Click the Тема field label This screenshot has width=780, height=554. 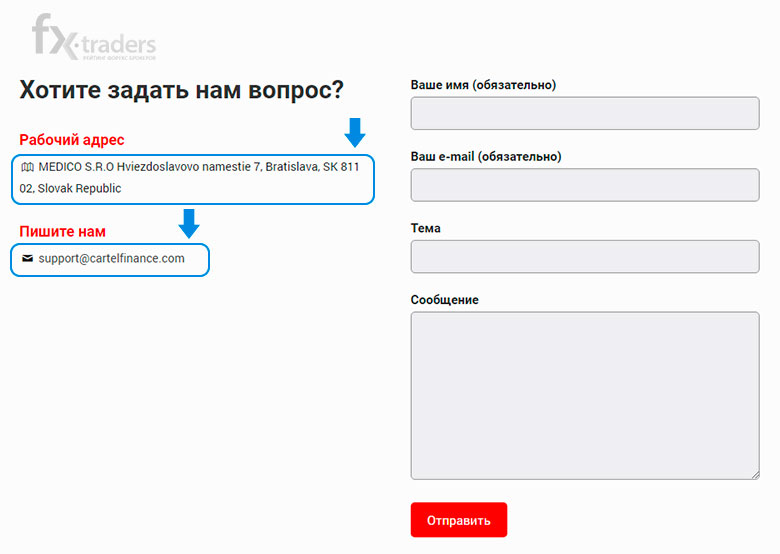(425, 228)
